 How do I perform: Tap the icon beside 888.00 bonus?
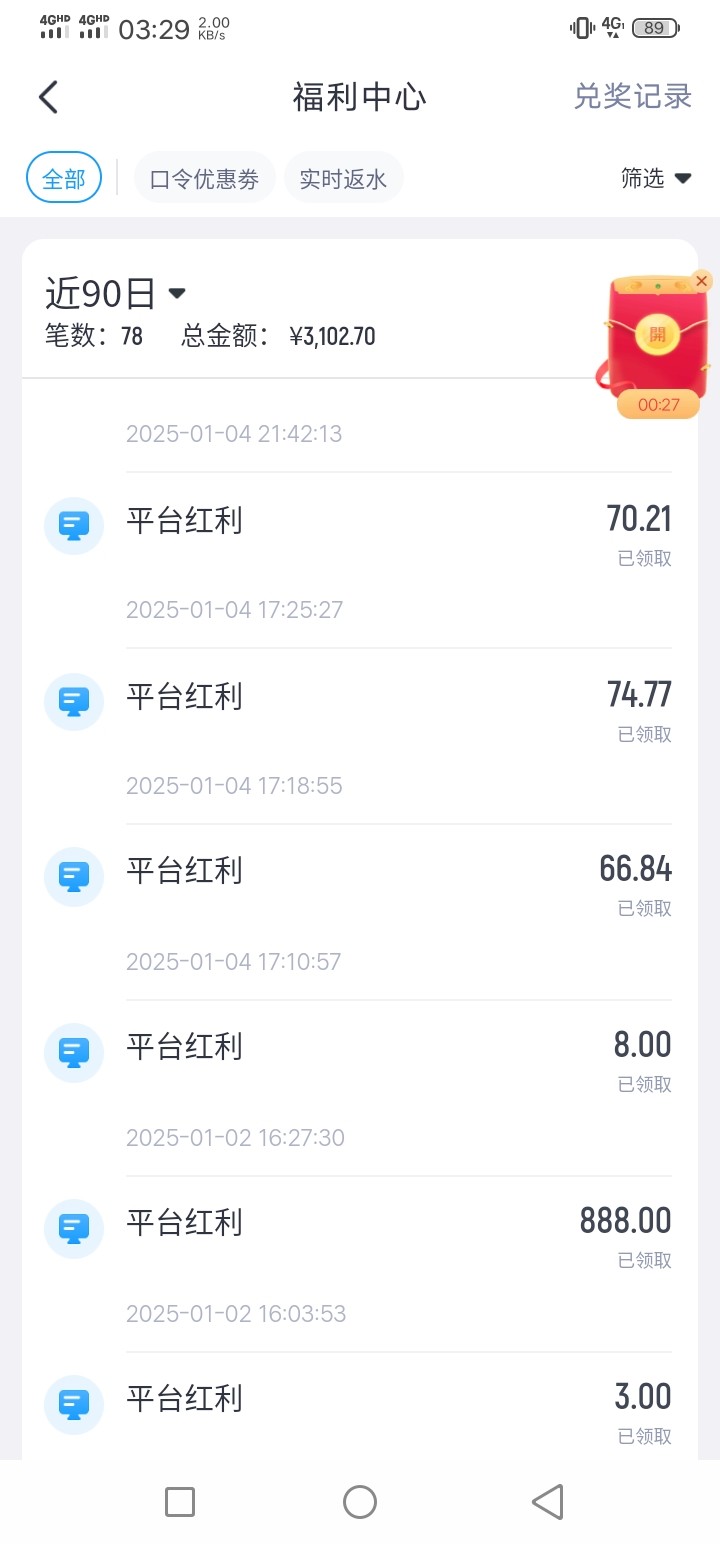pos(74,1227)
